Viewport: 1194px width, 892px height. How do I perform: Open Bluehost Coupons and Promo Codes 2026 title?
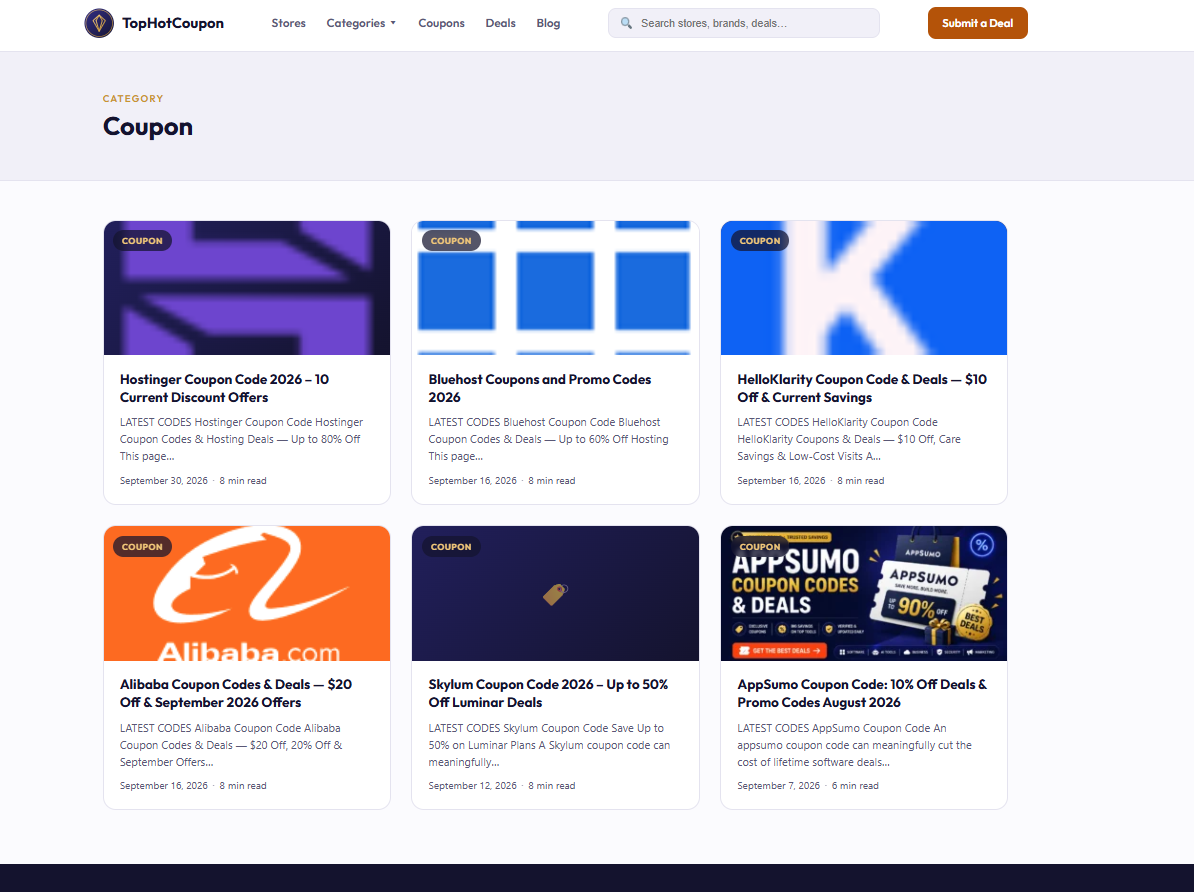click(540, 388)
